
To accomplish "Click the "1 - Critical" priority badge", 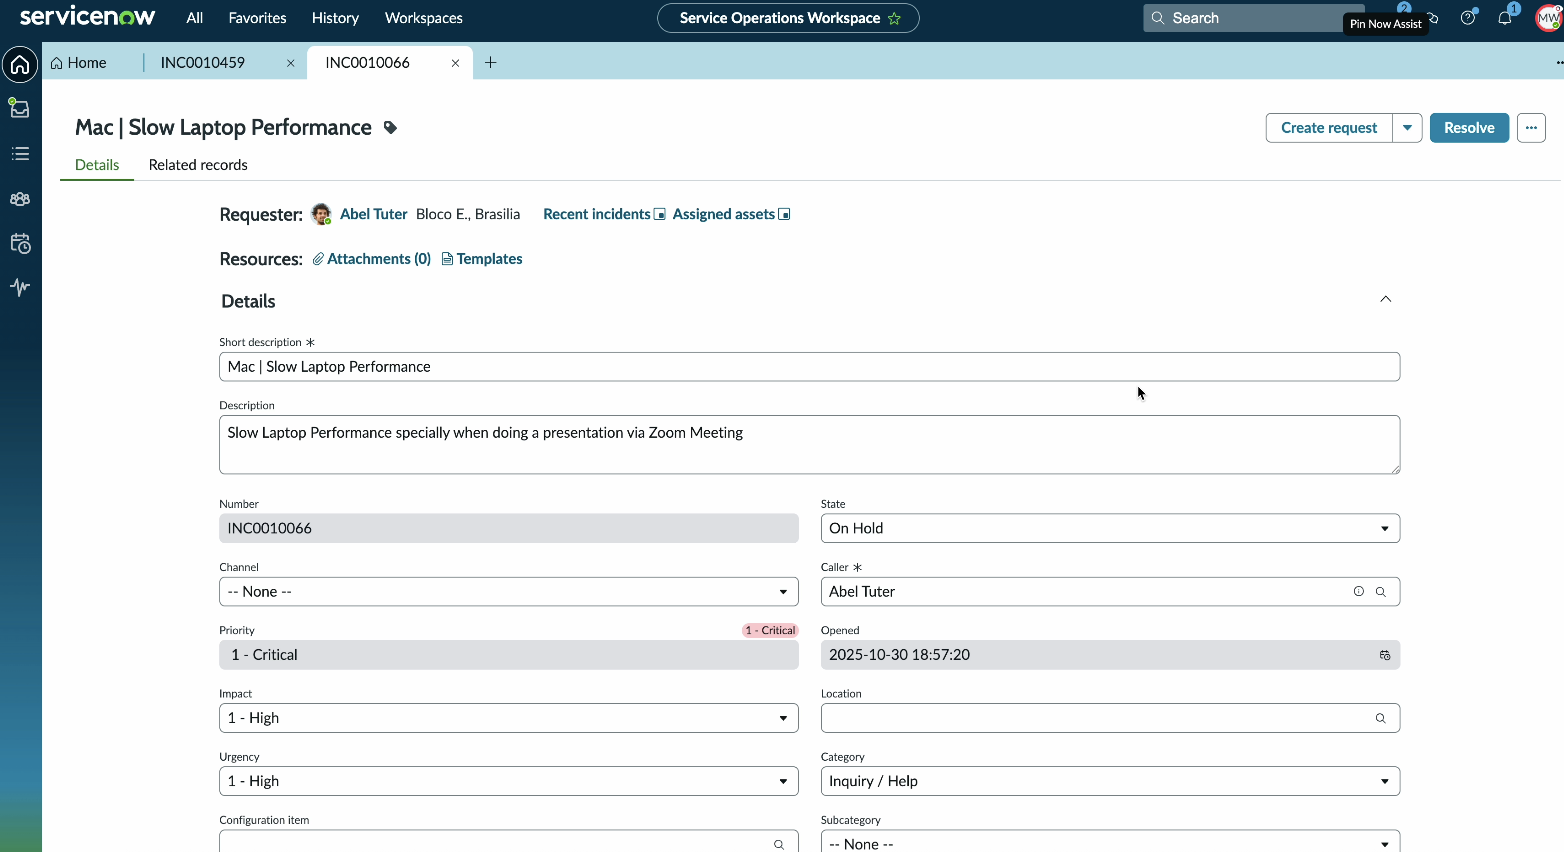I will click(x=770, y=630).
